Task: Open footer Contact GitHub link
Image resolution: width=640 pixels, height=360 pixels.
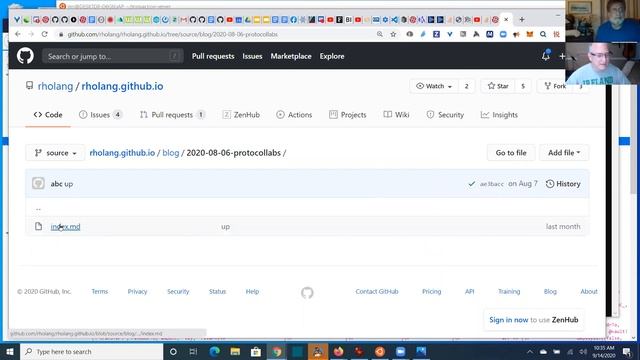Action: 377,291
